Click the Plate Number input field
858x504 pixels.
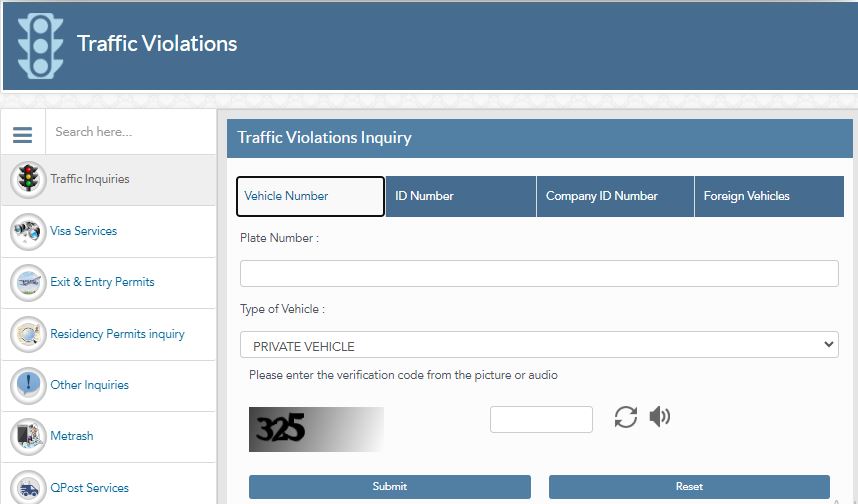(x=539, y=273)
